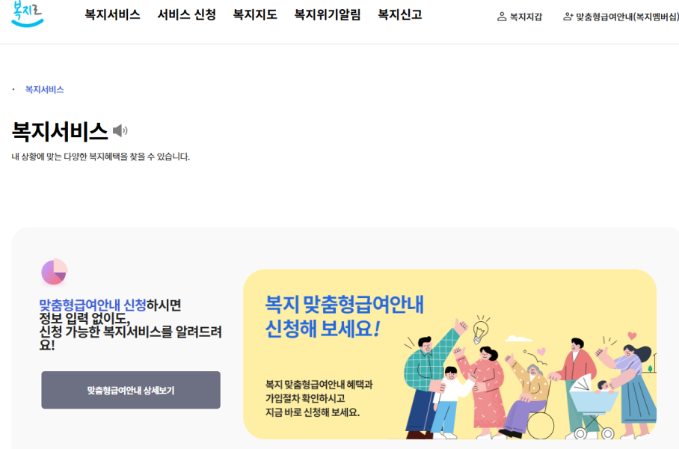Click the home dot icon in breadcrumb
This screenshot has height=449, width=679.
point(13,90)
